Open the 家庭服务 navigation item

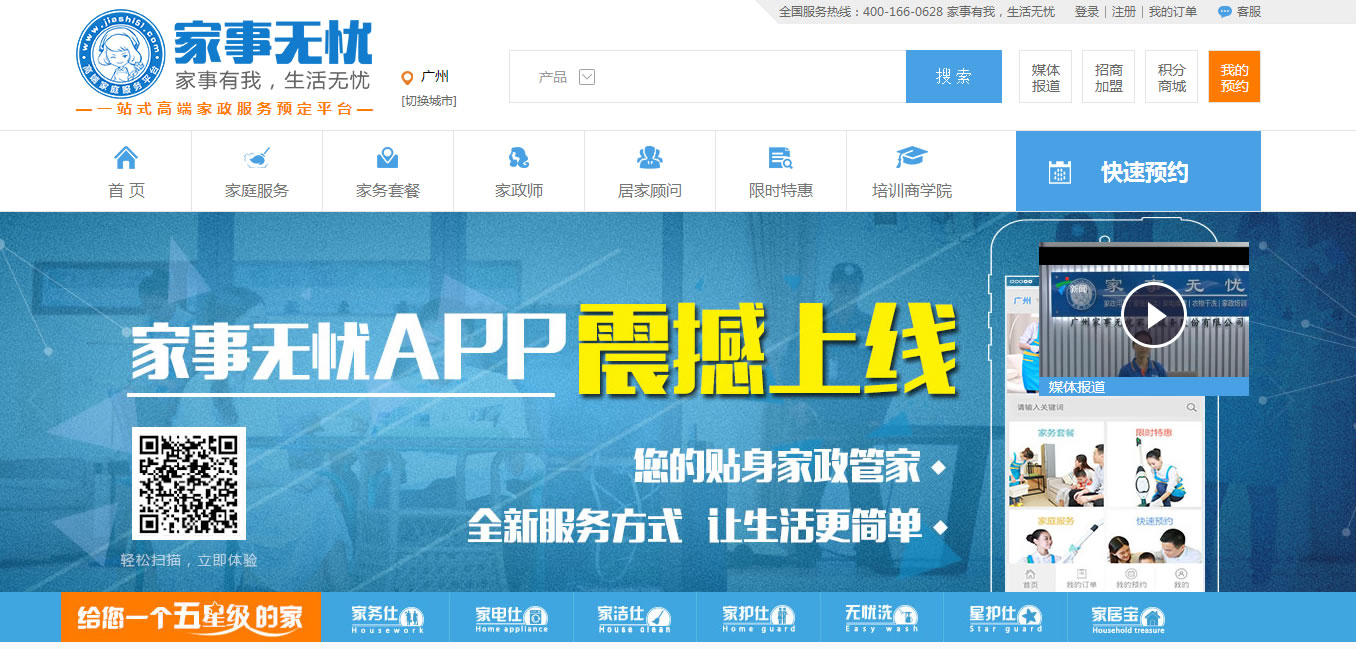[257, 171]
